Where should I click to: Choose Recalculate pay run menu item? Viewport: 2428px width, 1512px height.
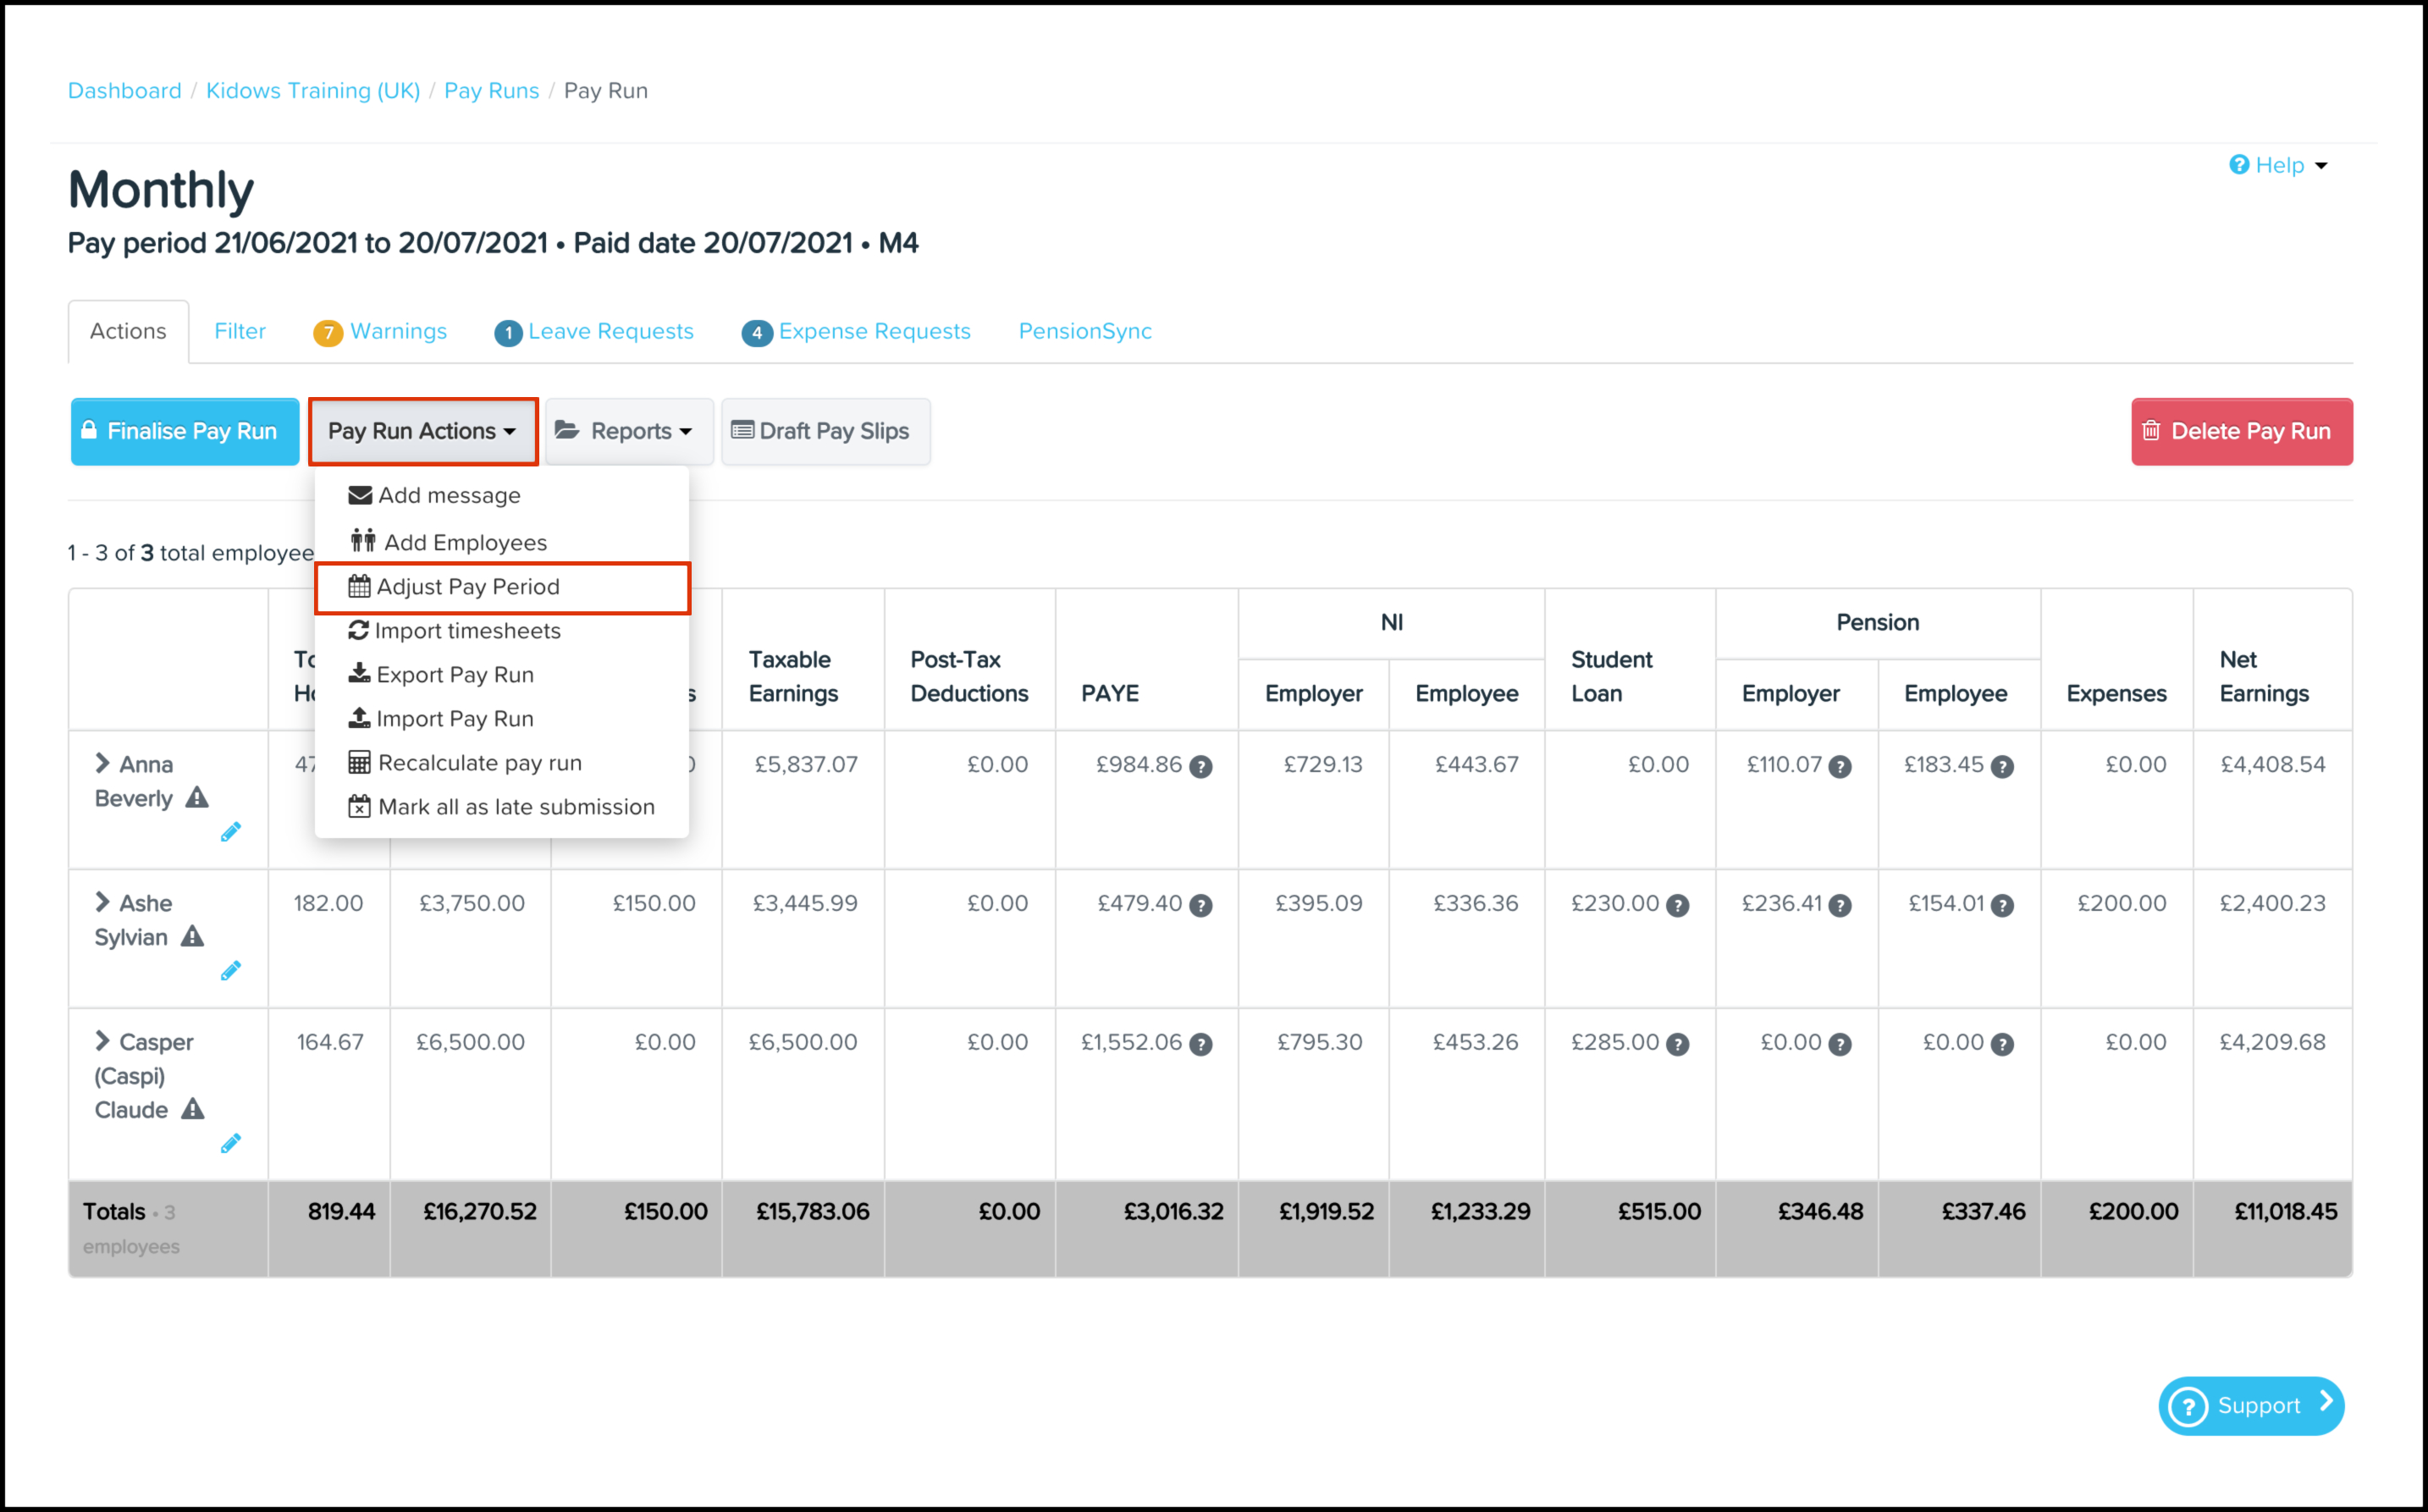[x=479, y=763]
